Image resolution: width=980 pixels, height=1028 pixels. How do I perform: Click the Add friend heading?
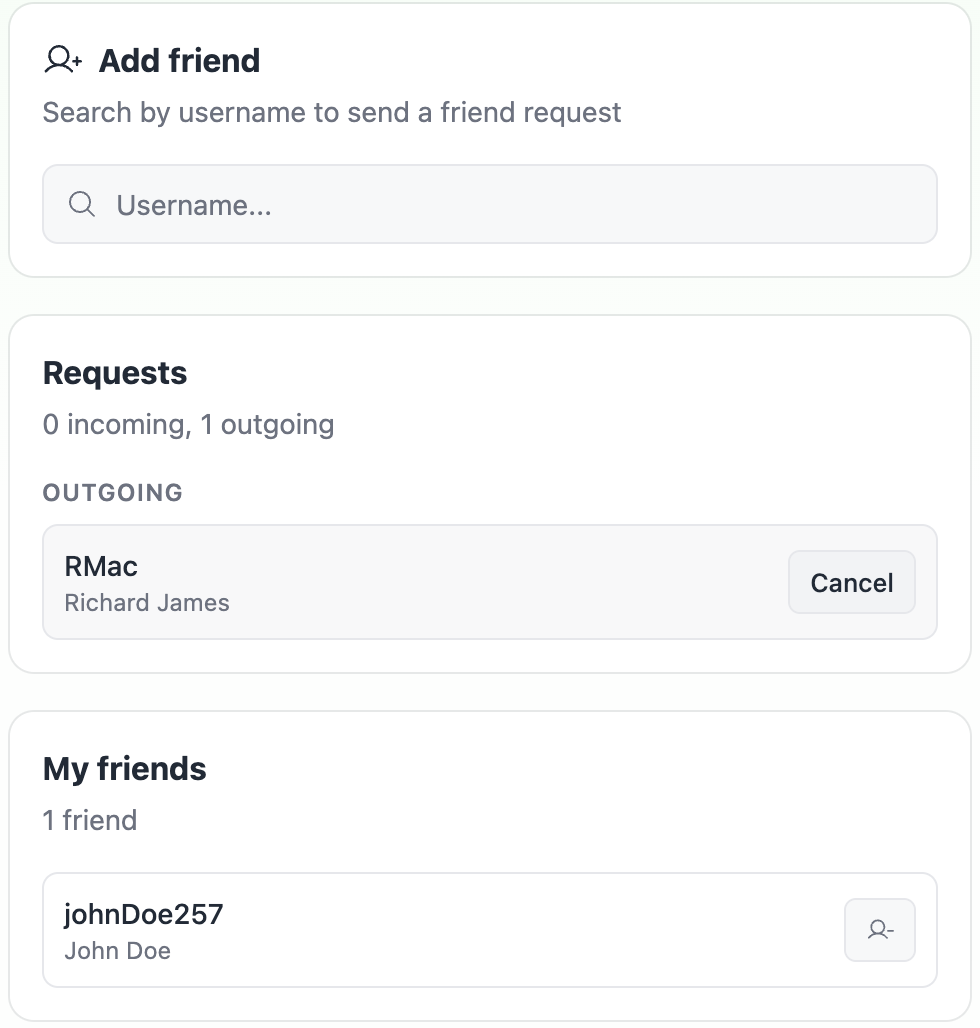pos(179,60)
